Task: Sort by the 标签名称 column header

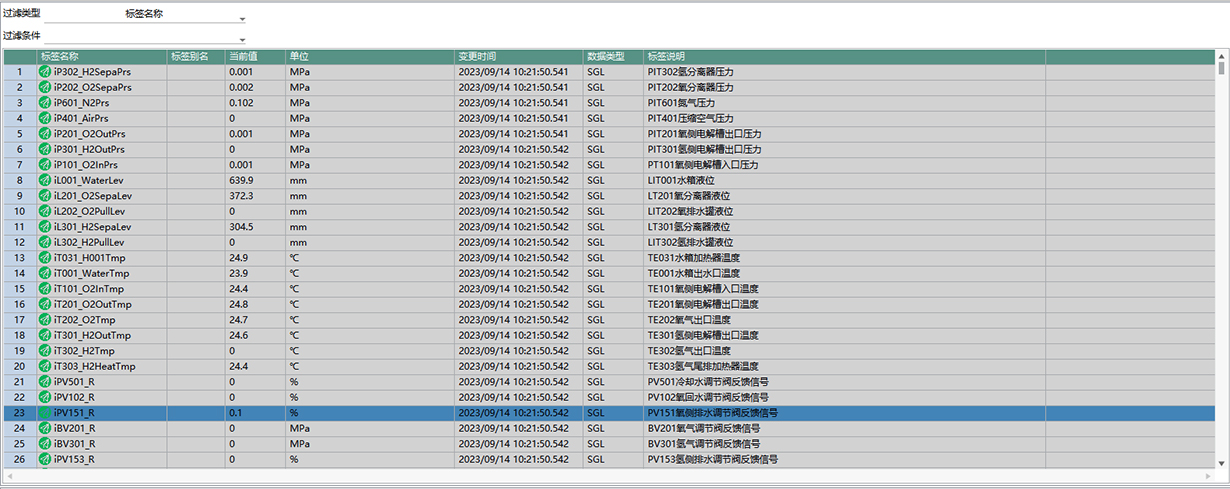Action: [100, 57]
